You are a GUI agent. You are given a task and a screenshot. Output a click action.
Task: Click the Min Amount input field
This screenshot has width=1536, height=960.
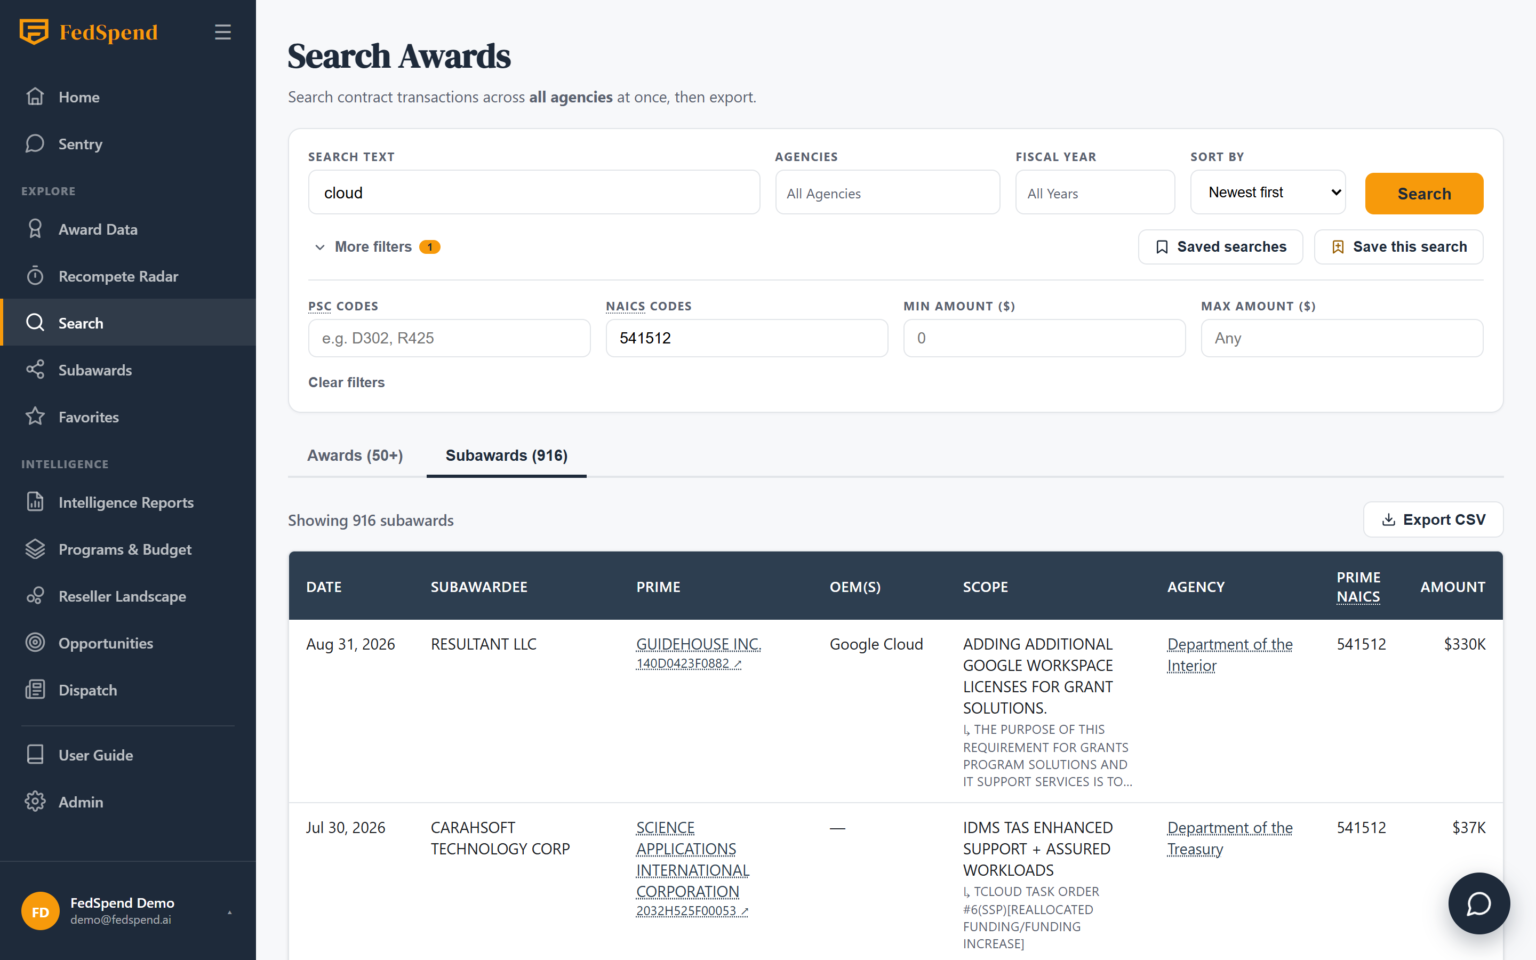pyautogui.click(x=1044, y=338)
